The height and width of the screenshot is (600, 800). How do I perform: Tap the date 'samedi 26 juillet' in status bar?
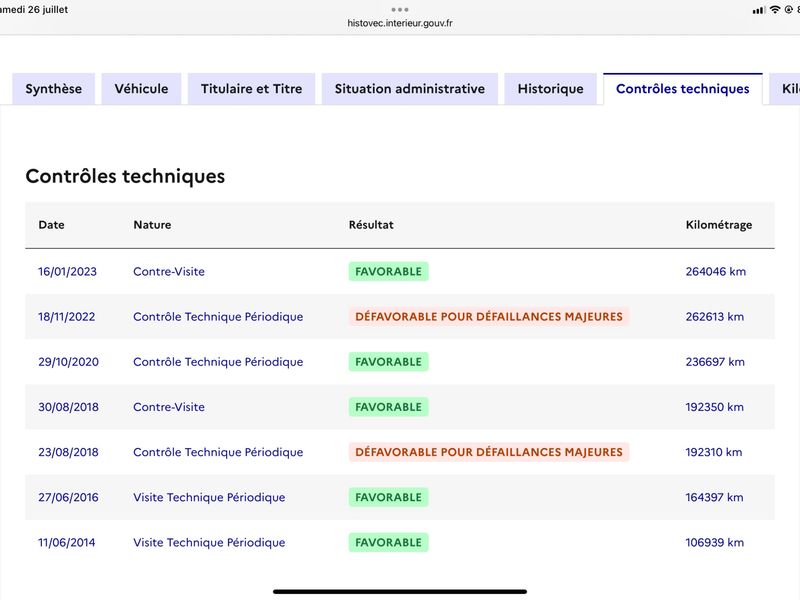click(34, 10)
